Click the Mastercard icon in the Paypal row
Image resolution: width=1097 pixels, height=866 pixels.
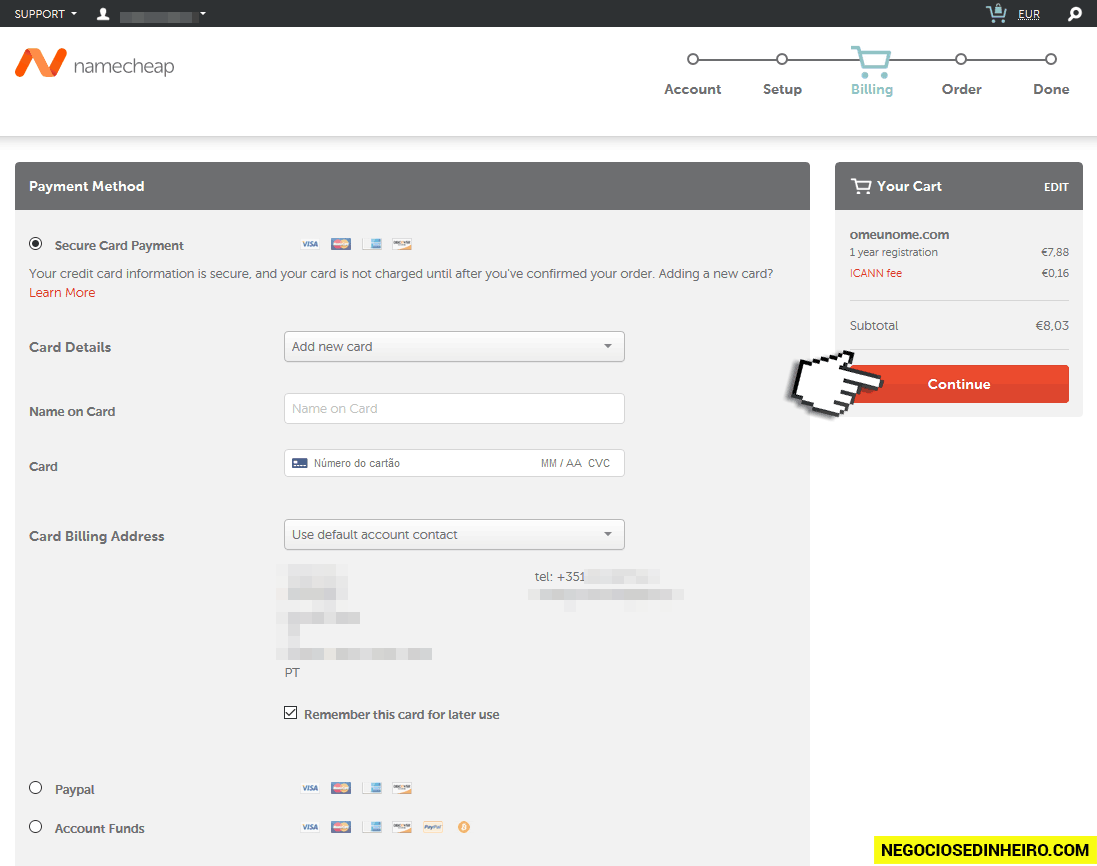point(341,788)
